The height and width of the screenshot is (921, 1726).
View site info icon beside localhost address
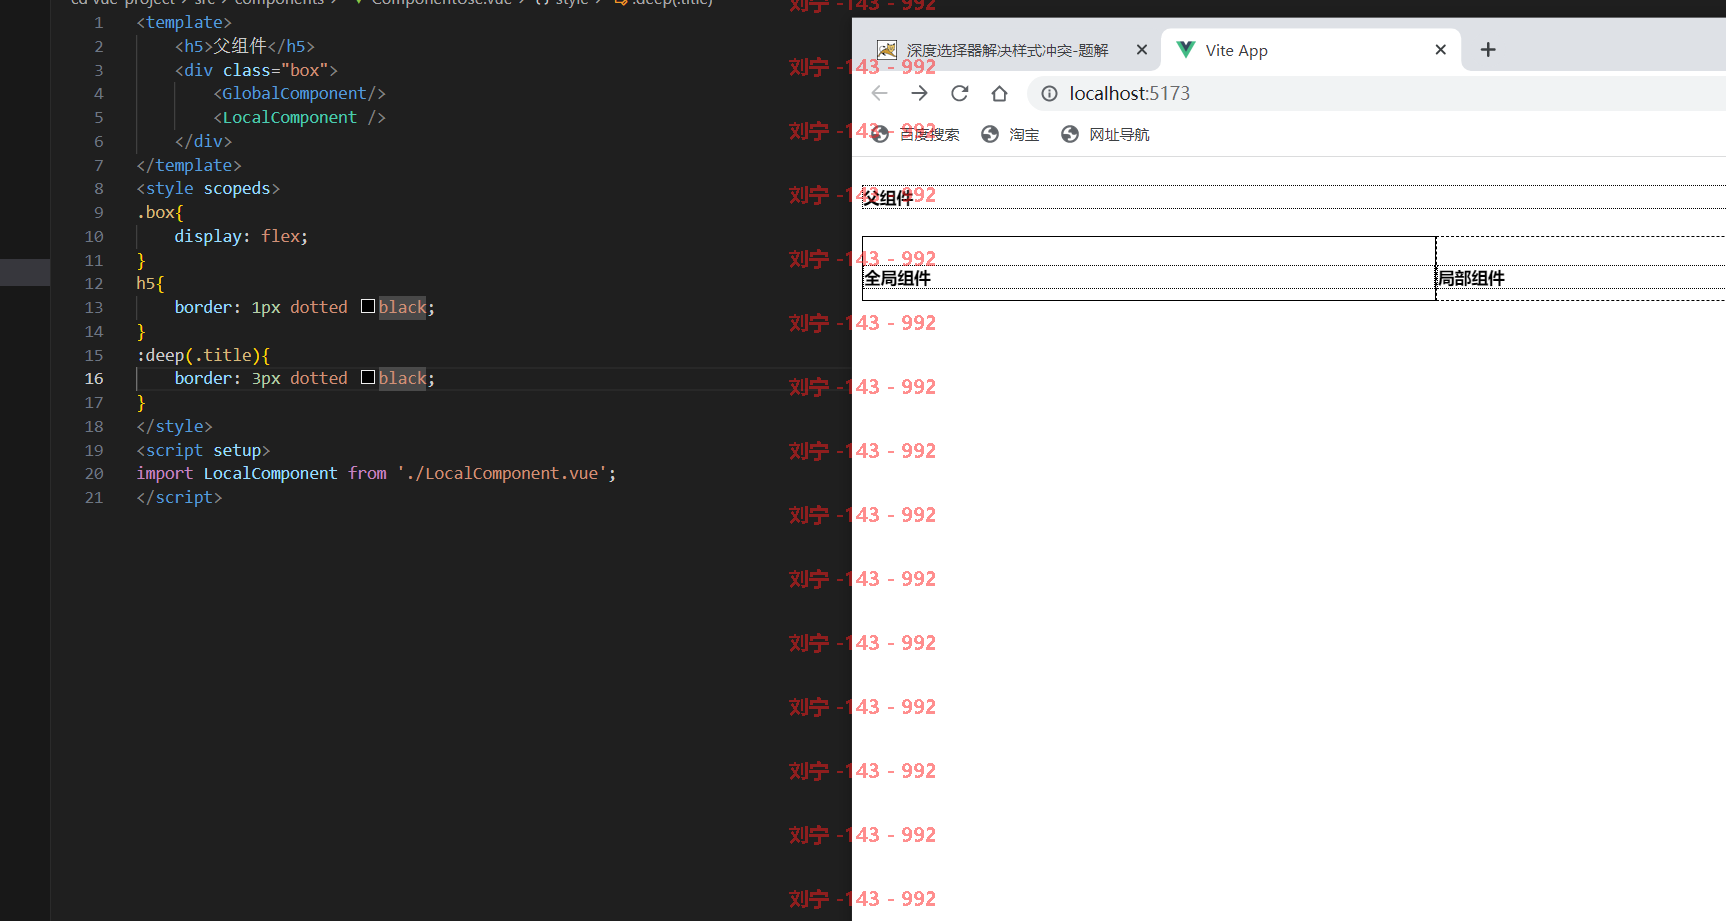(1049, 93)
